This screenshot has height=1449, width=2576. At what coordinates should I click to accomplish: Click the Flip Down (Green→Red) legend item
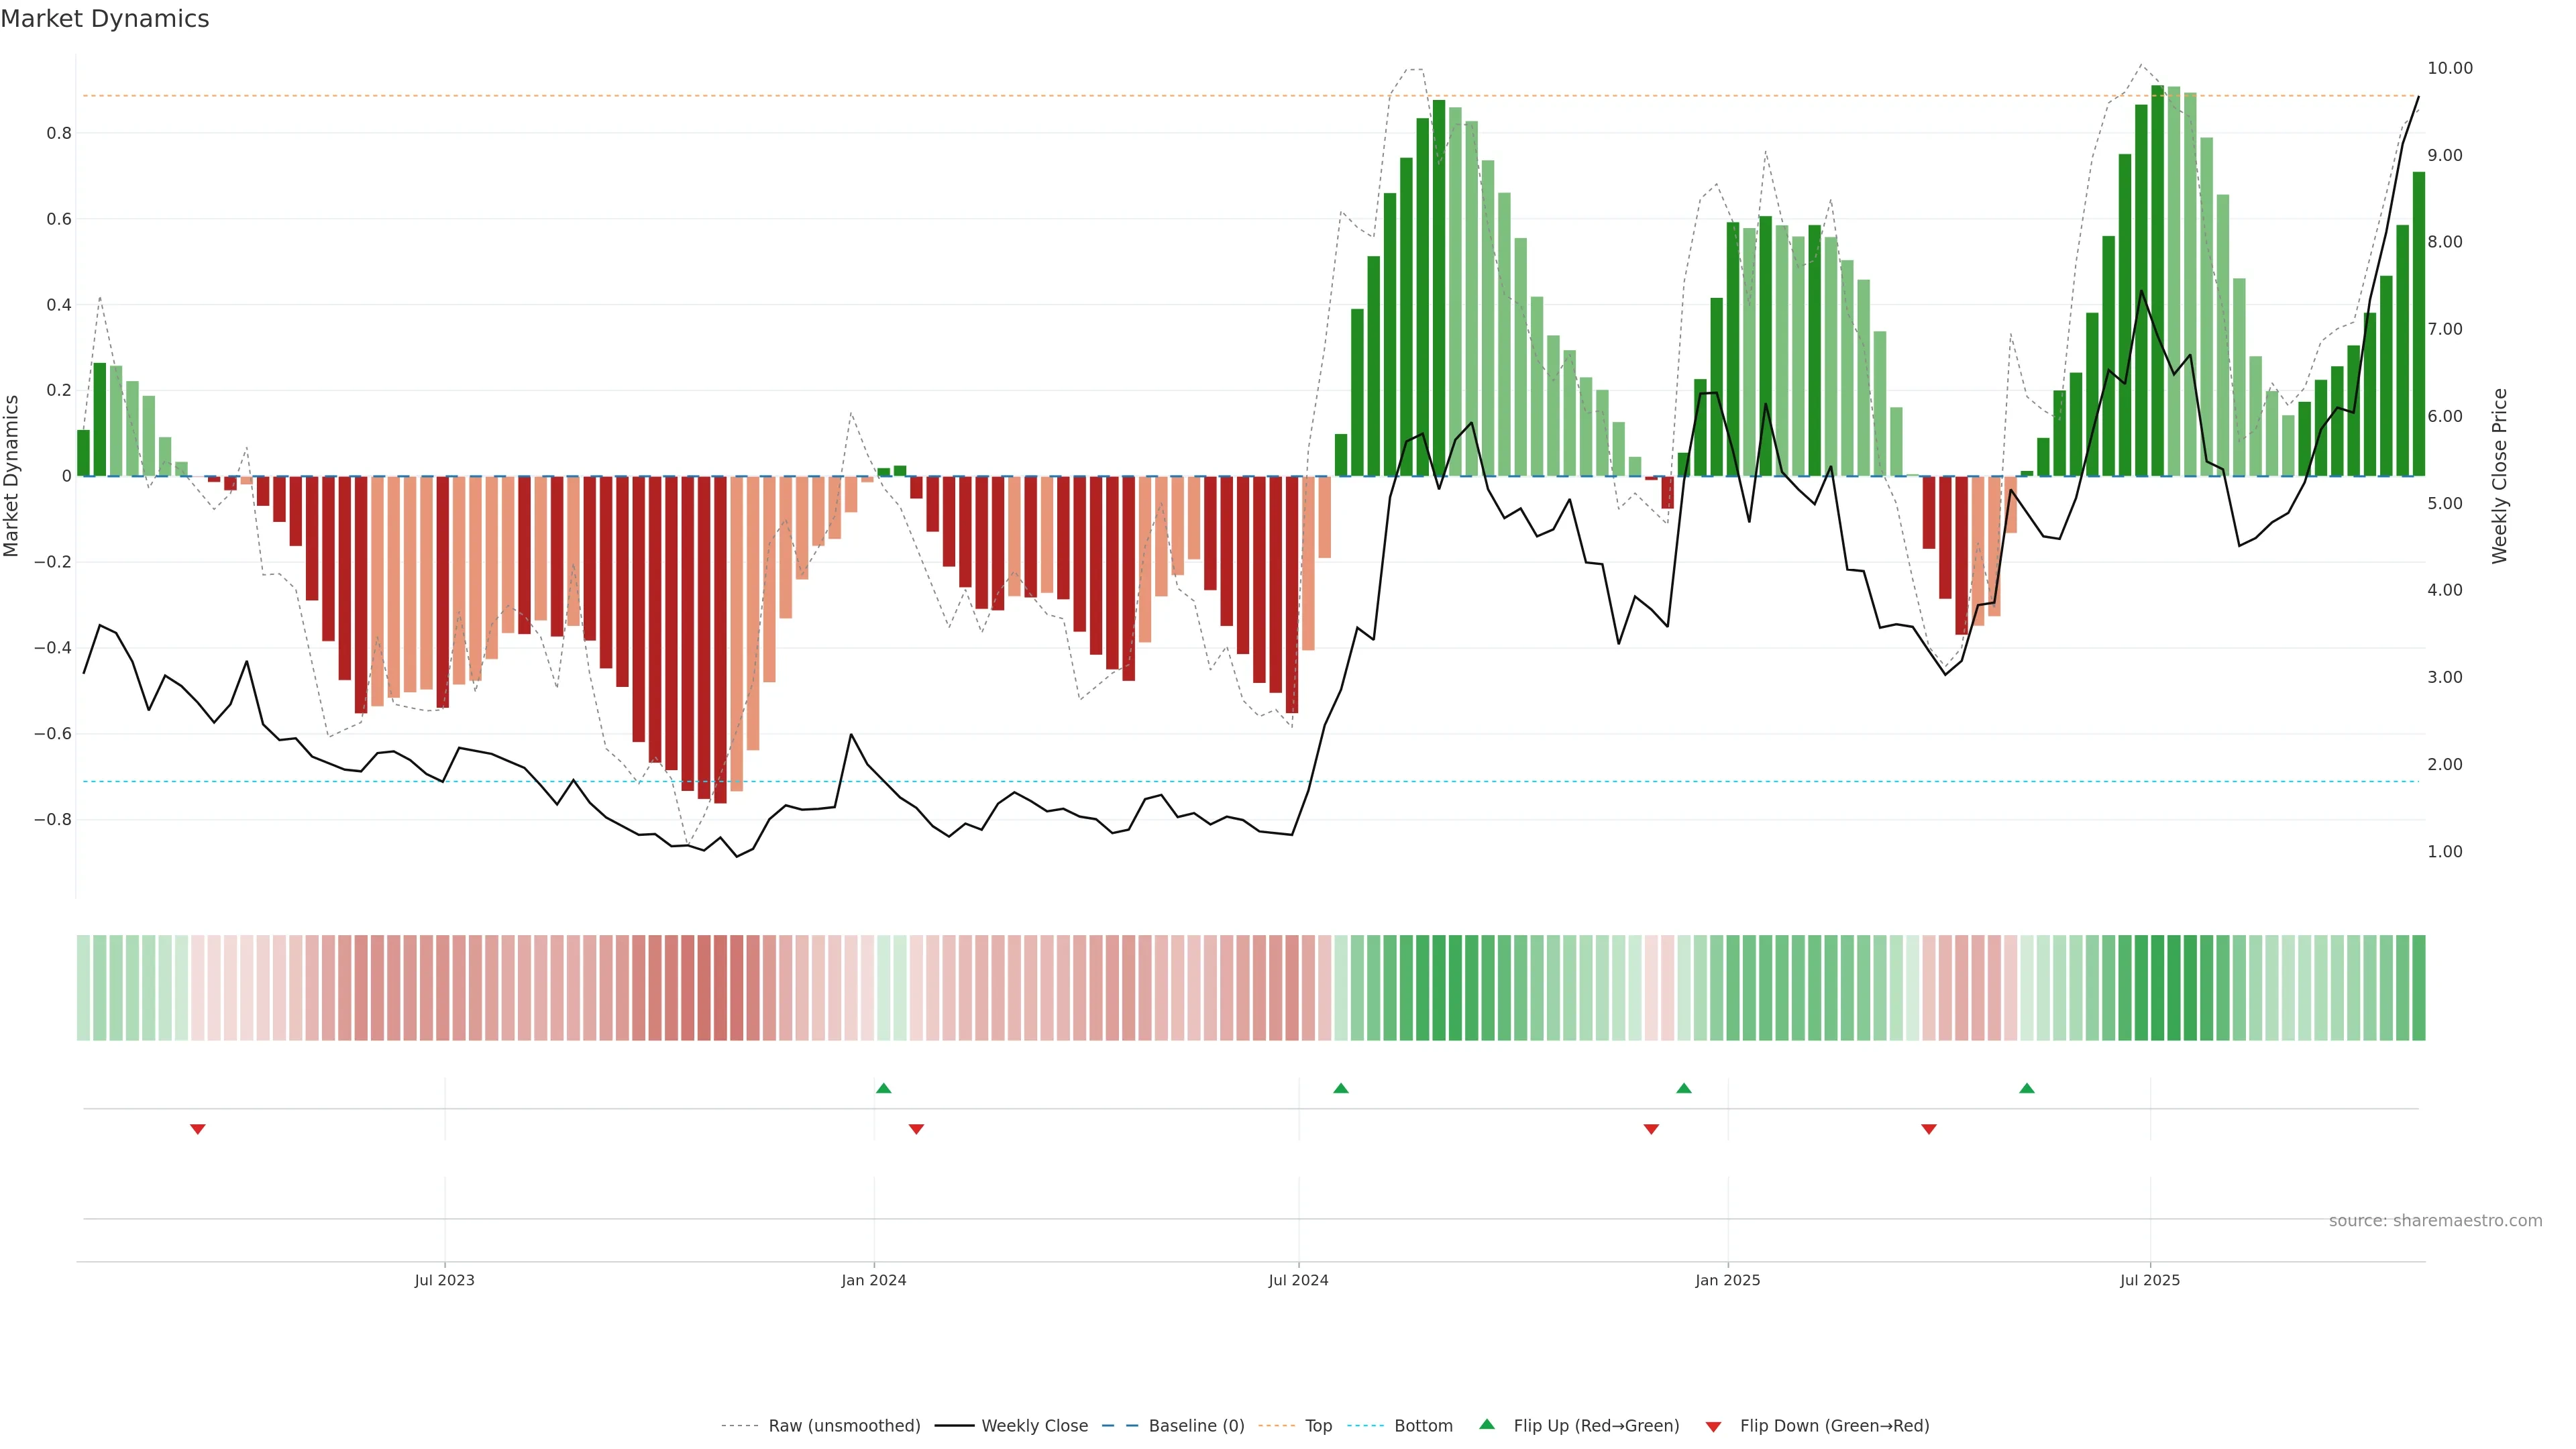(x=1834, y=1426)
